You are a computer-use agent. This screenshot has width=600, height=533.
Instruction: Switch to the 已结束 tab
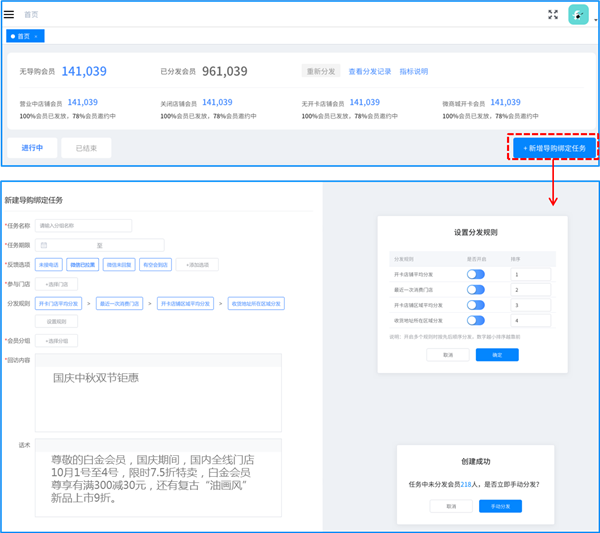[x=86, y=148]
